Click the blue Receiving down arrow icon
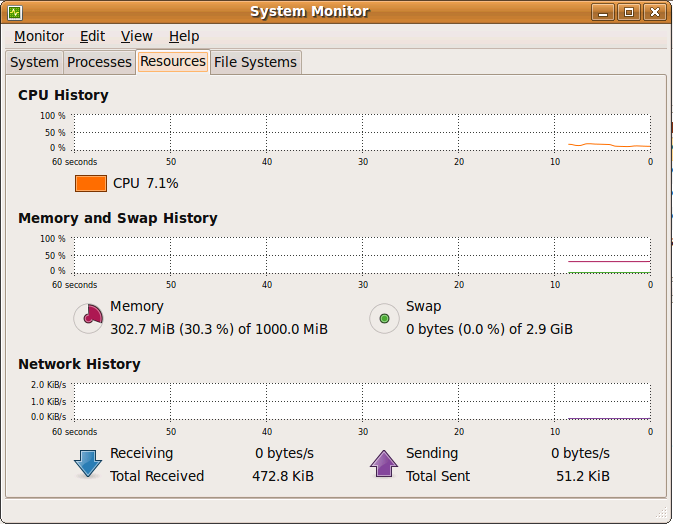Screen dimensions: 673x524 pos(88,464)
